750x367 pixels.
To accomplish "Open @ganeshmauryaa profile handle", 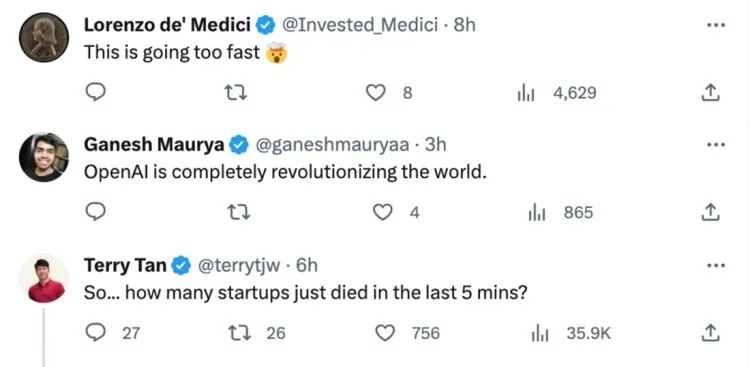I will click(x=332, y=144).
